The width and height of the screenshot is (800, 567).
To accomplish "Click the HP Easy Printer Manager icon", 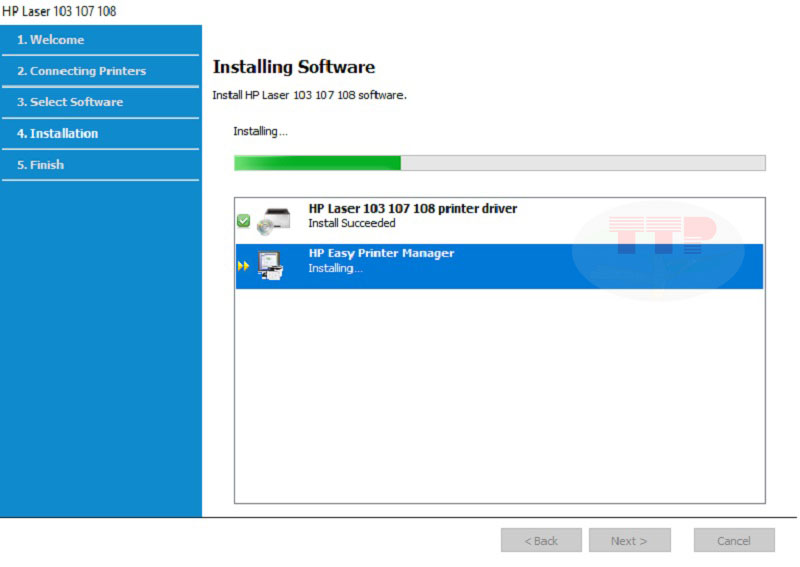I will point(271,266).
